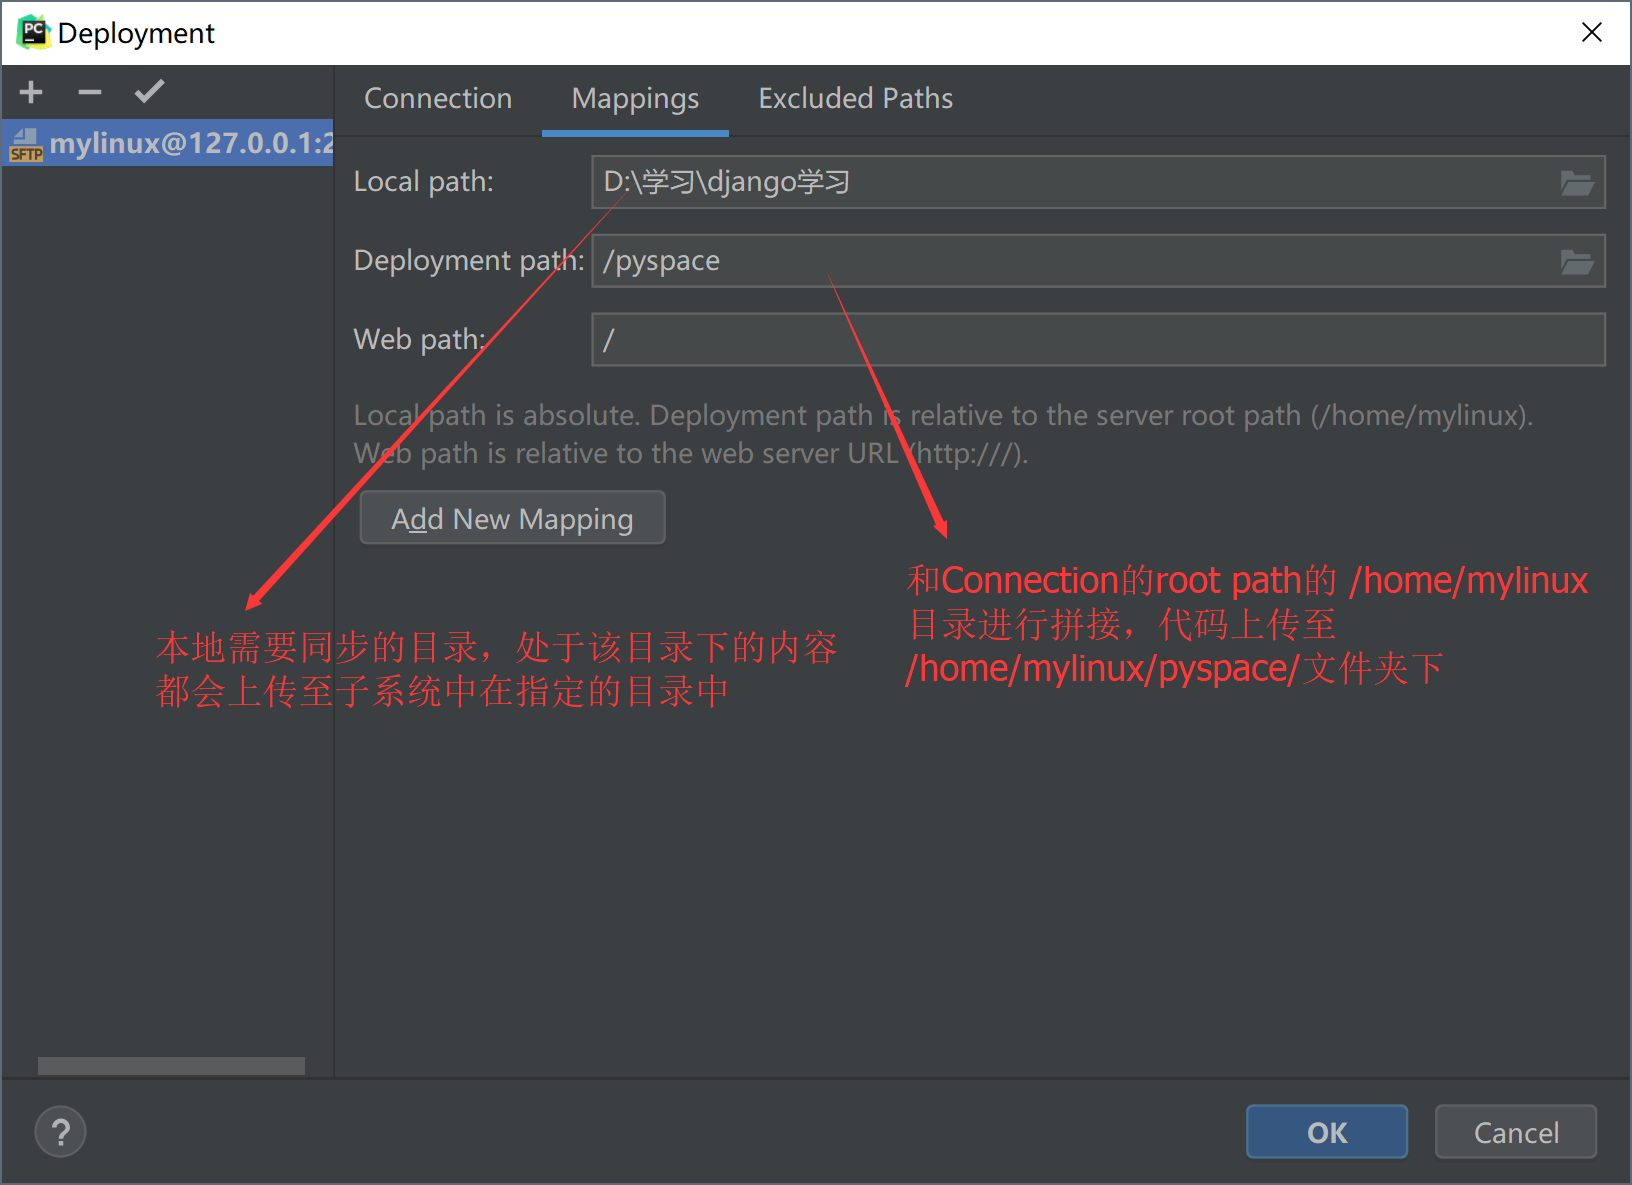The width and height of the screenshot is (1632, 1185).
Task: Browse for Deployment path folder
Action: (x=1577, y=261)
